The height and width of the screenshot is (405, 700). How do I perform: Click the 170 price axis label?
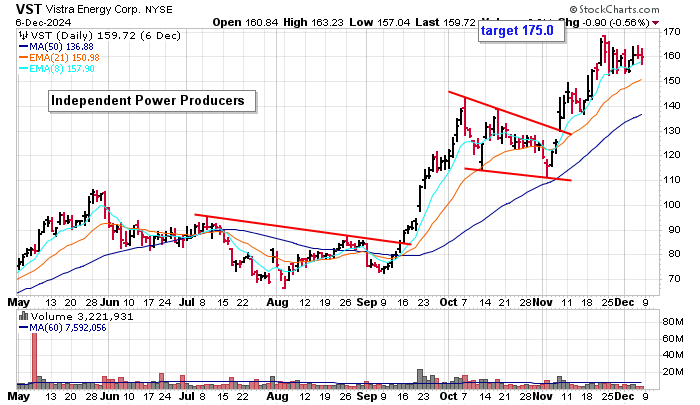pyautogui.click(x=672, y=32)
